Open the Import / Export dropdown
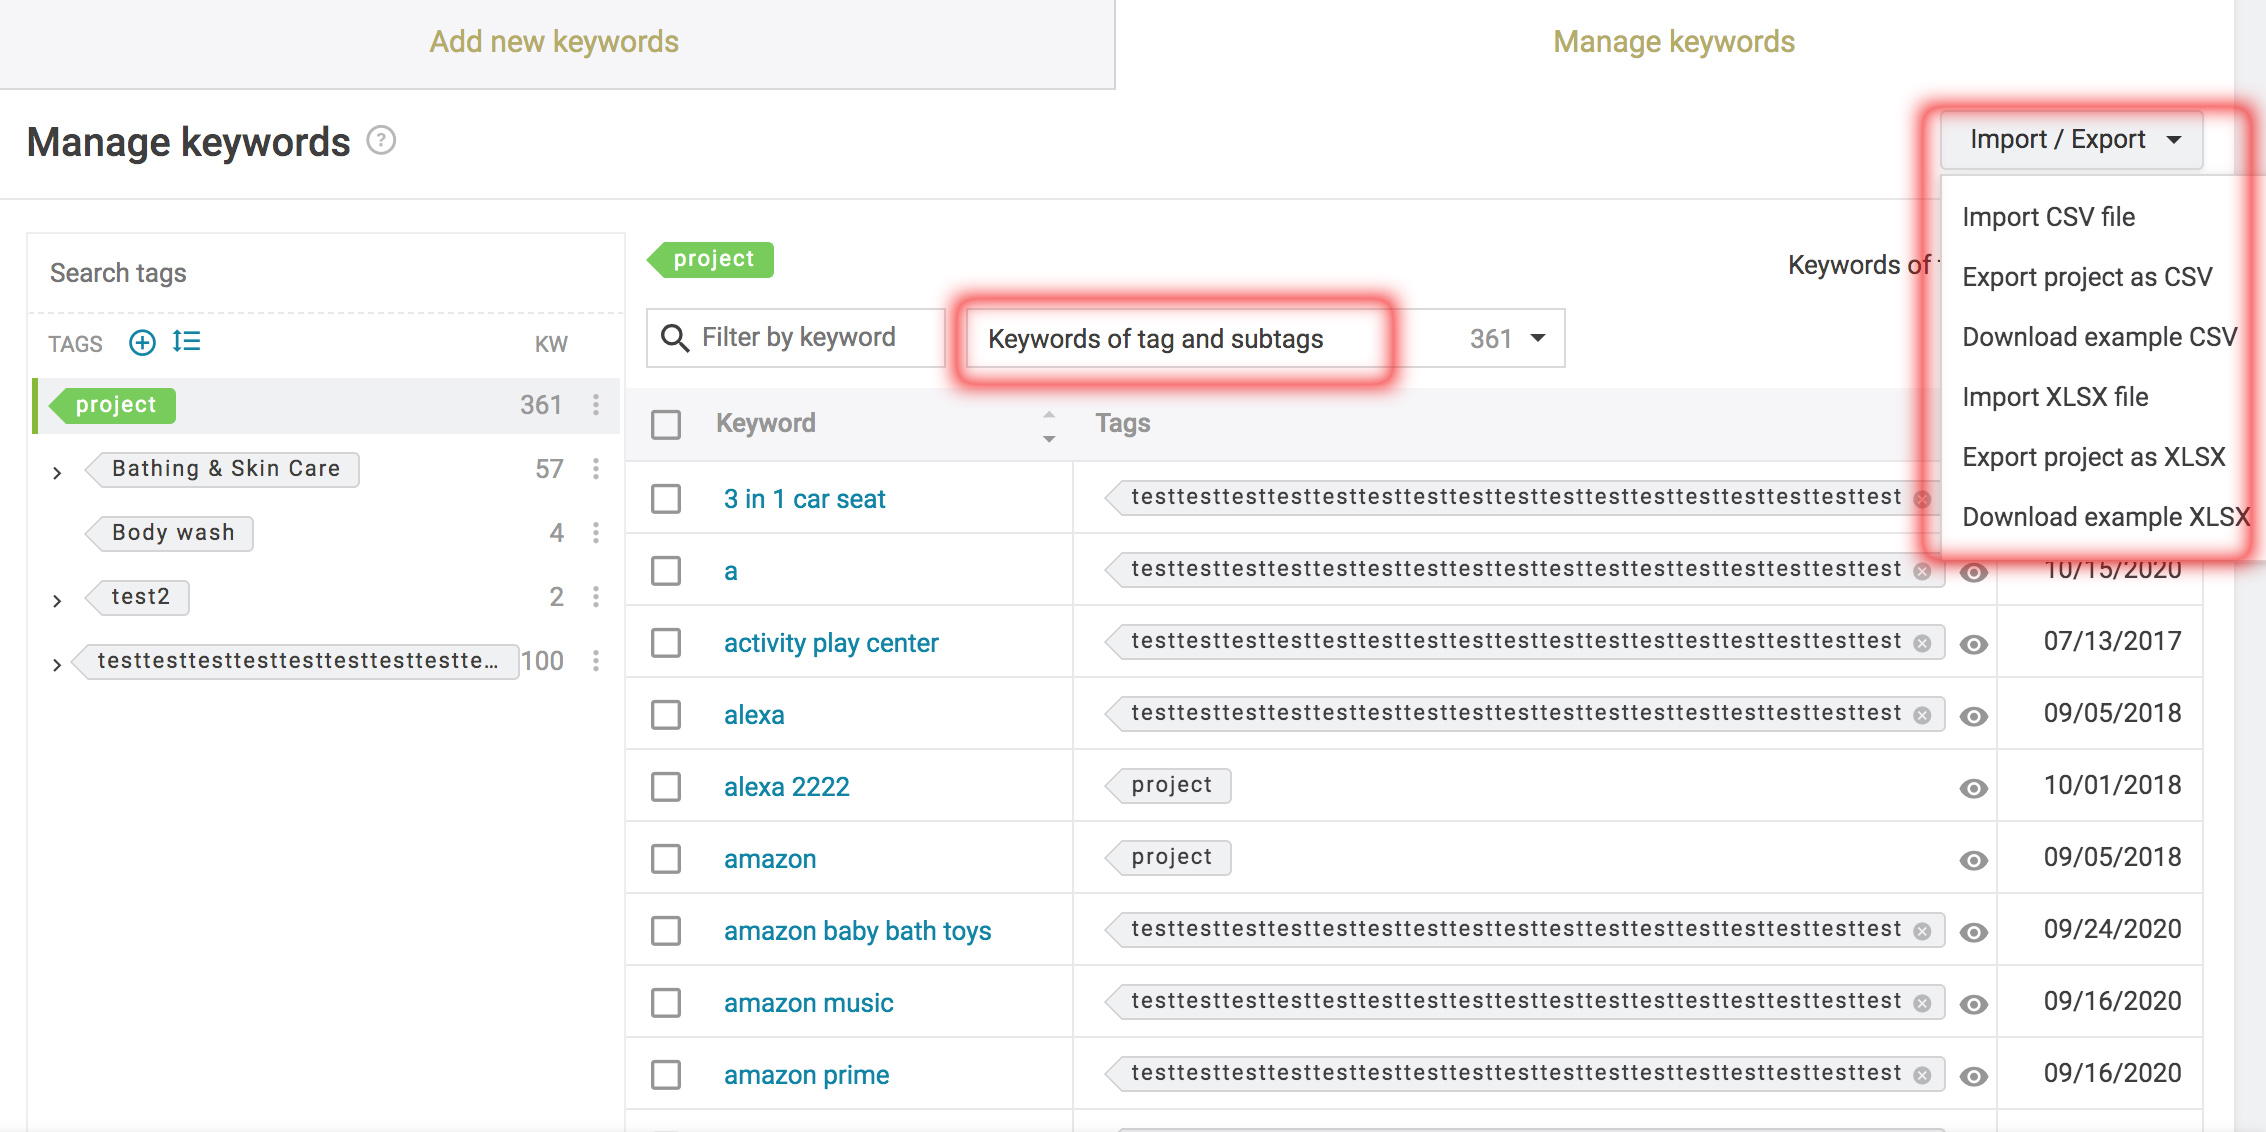Viewport: 2266px width, 1132px height. click(x=2072, y=139)
